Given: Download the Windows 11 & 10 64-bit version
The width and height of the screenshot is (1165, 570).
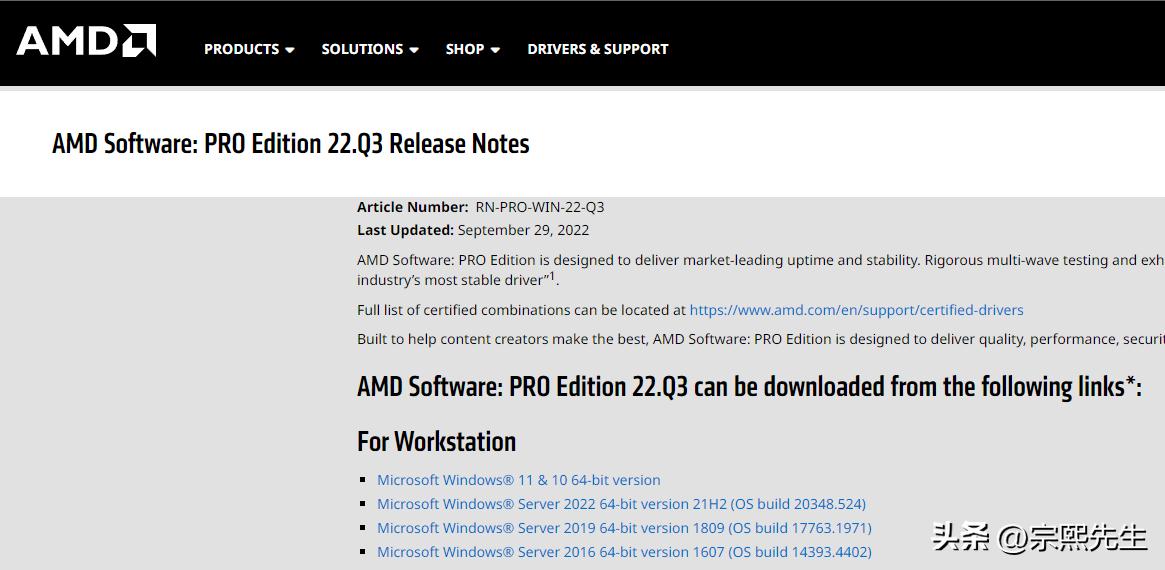Looking at the screenshot, I should click(x=519, y=480).
